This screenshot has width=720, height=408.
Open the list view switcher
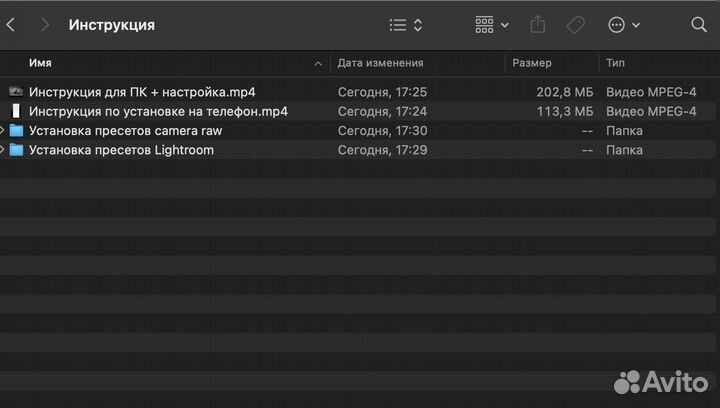[405, 25]
